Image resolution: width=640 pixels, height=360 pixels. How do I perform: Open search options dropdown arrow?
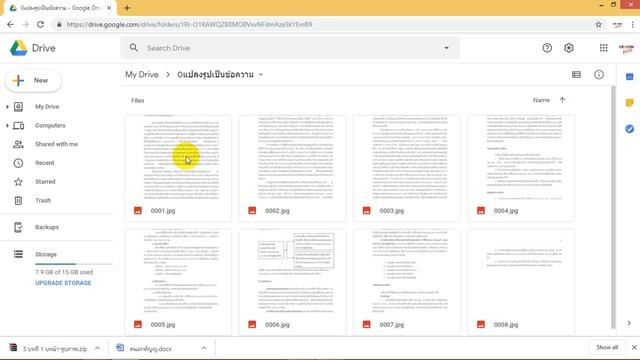pyautogui.click(x=446, y=48)
